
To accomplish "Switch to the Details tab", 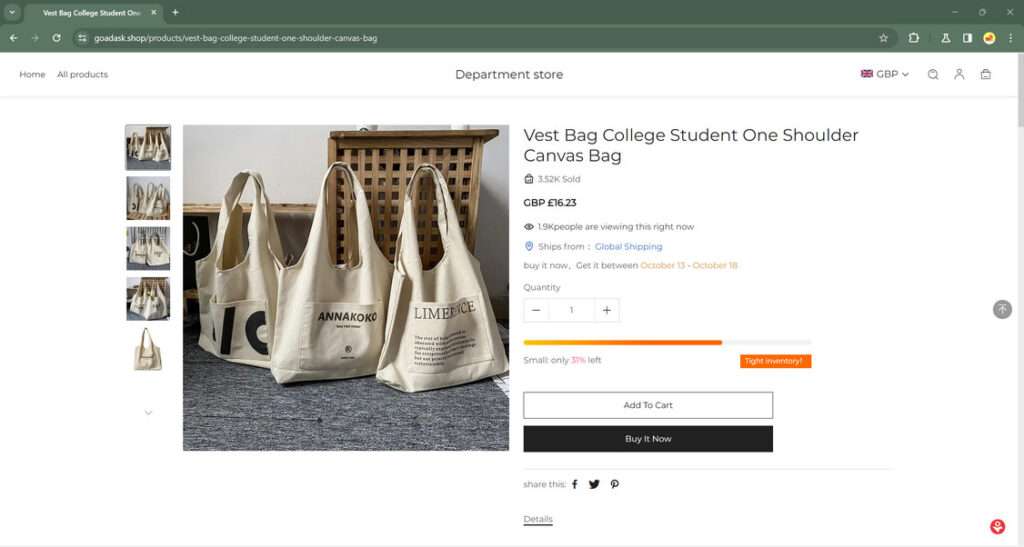I will tap(538, 519).
